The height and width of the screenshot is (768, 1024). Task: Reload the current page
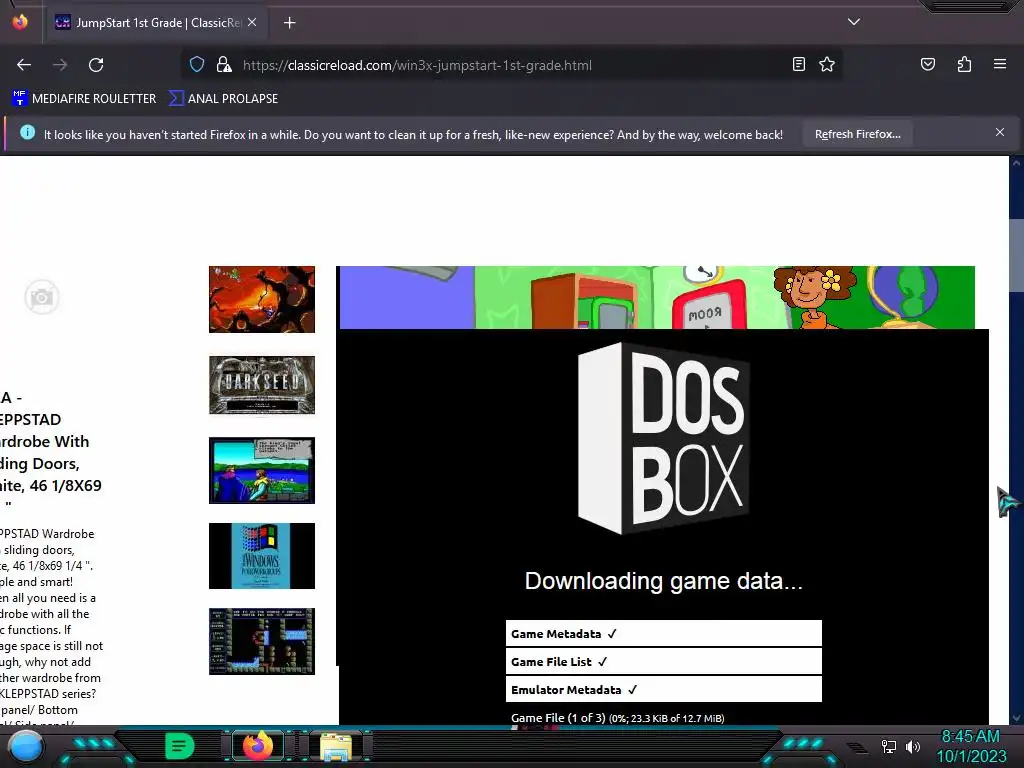96,65
